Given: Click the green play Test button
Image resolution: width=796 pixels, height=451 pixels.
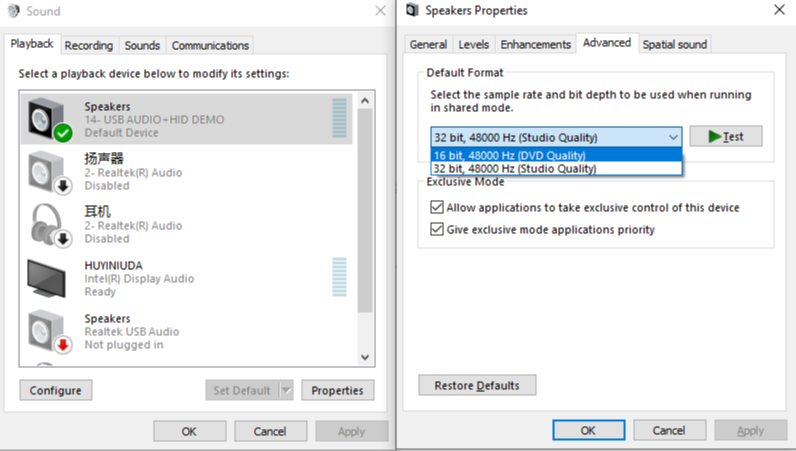Looking at the screenshot, I should tap(725, 137).
